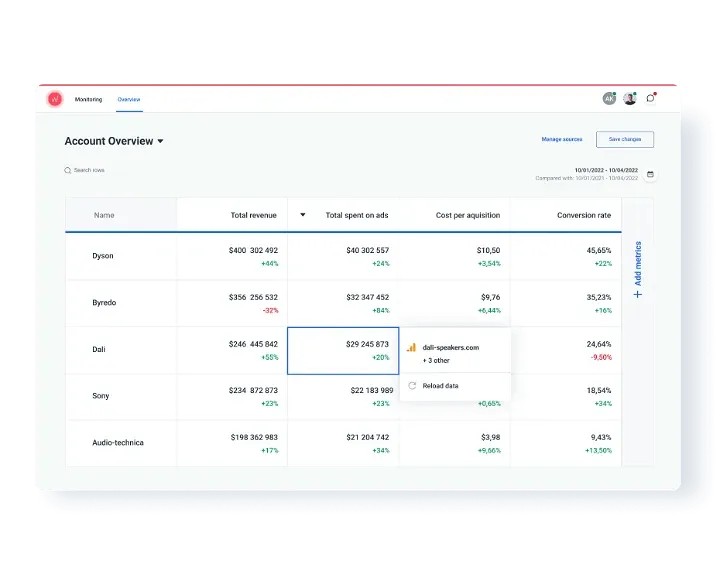Click Dali conversion rate 24,64%
720x574 pixels.
599,344
